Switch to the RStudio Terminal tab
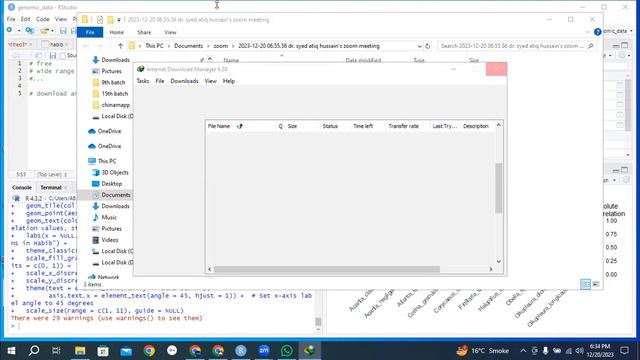This screenshot has height=360, width=640. [51, 187]
